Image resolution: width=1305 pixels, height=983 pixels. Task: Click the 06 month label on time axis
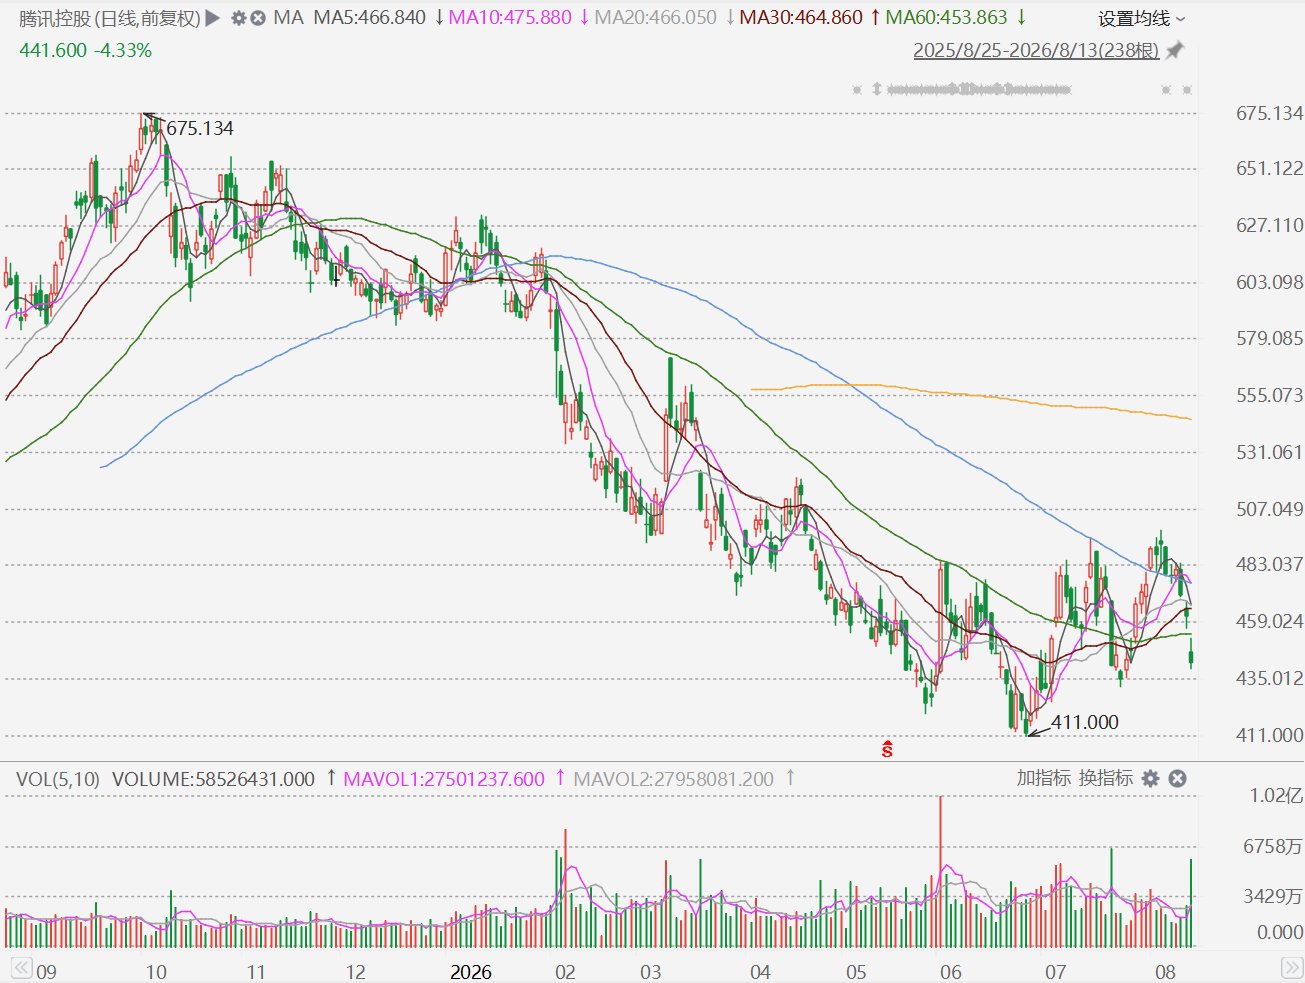pos(950,972)
